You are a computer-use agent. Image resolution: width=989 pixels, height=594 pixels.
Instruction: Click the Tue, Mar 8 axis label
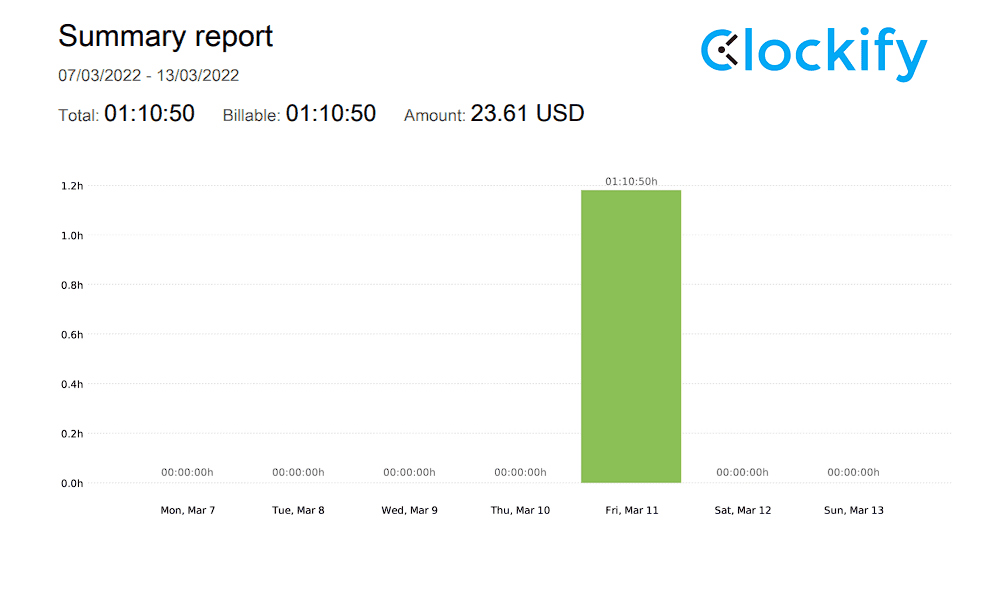point(298,510)
